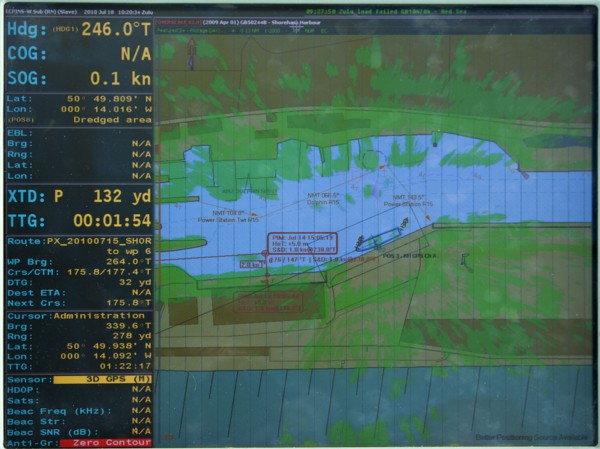Click the crane symbol on southern land
The width and height of the screenshot is (600, 449).
coord(465,261)
